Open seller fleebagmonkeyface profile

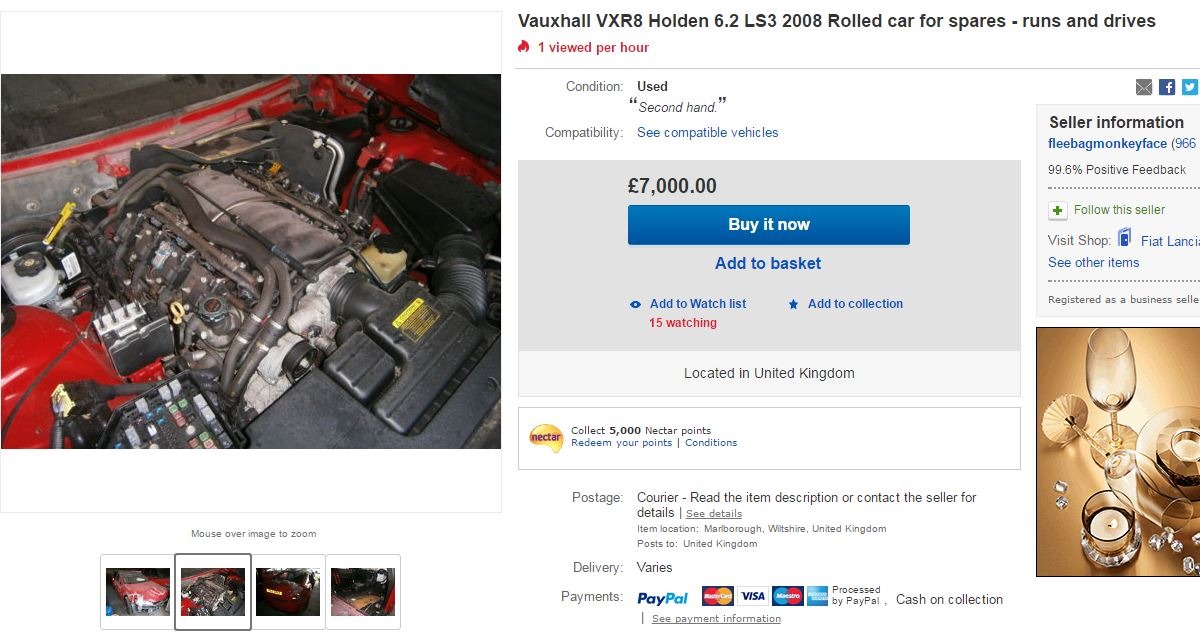pos(1107,144)
